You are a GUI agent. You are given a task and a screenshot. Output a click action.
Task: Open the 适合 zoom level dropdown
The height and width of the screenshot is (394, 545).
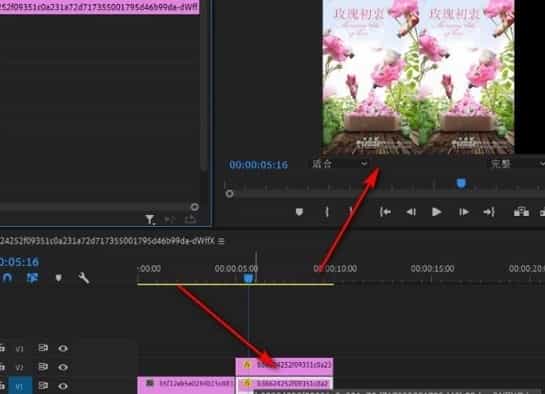click(x=339, y=164)
